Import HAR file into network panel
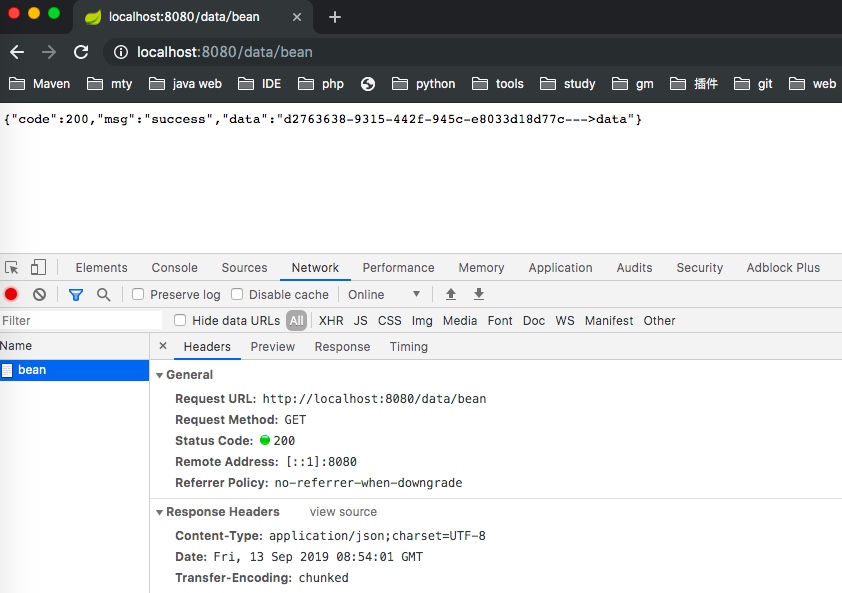This screenshot has height=593, width=842. pyautogui.click(x=450, y=294)
